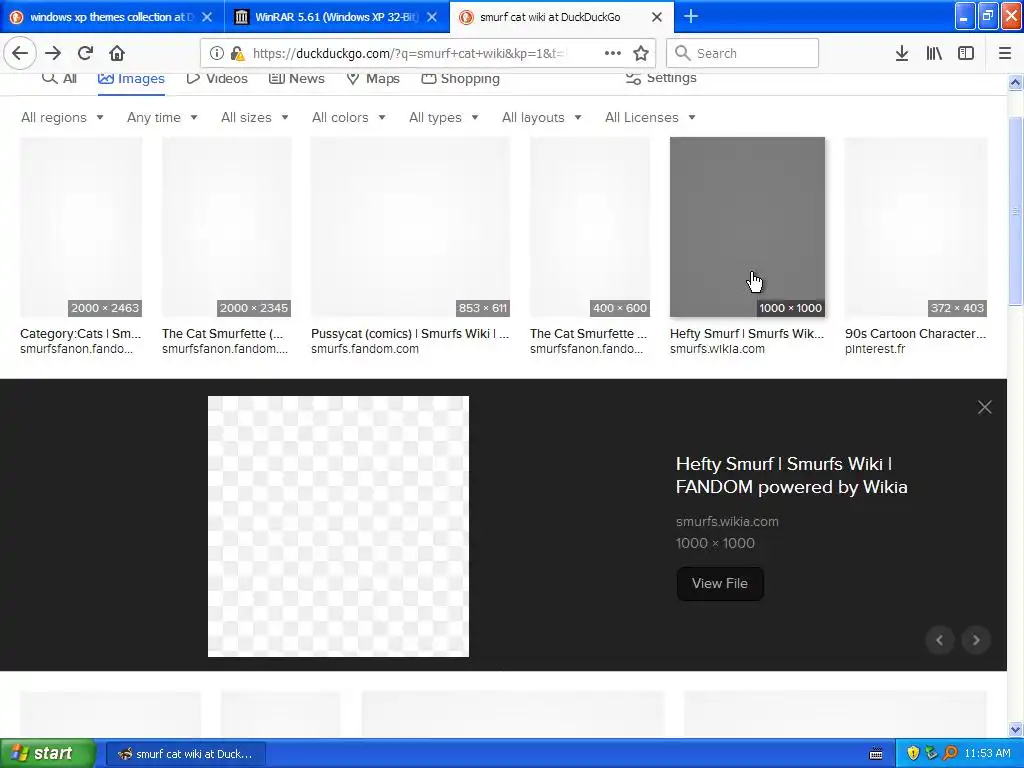Open Hefty Smurf Smurfs Wiki FANDOM title link
This screenshot has width=1024, height=768.
click(x=792, y=475)
